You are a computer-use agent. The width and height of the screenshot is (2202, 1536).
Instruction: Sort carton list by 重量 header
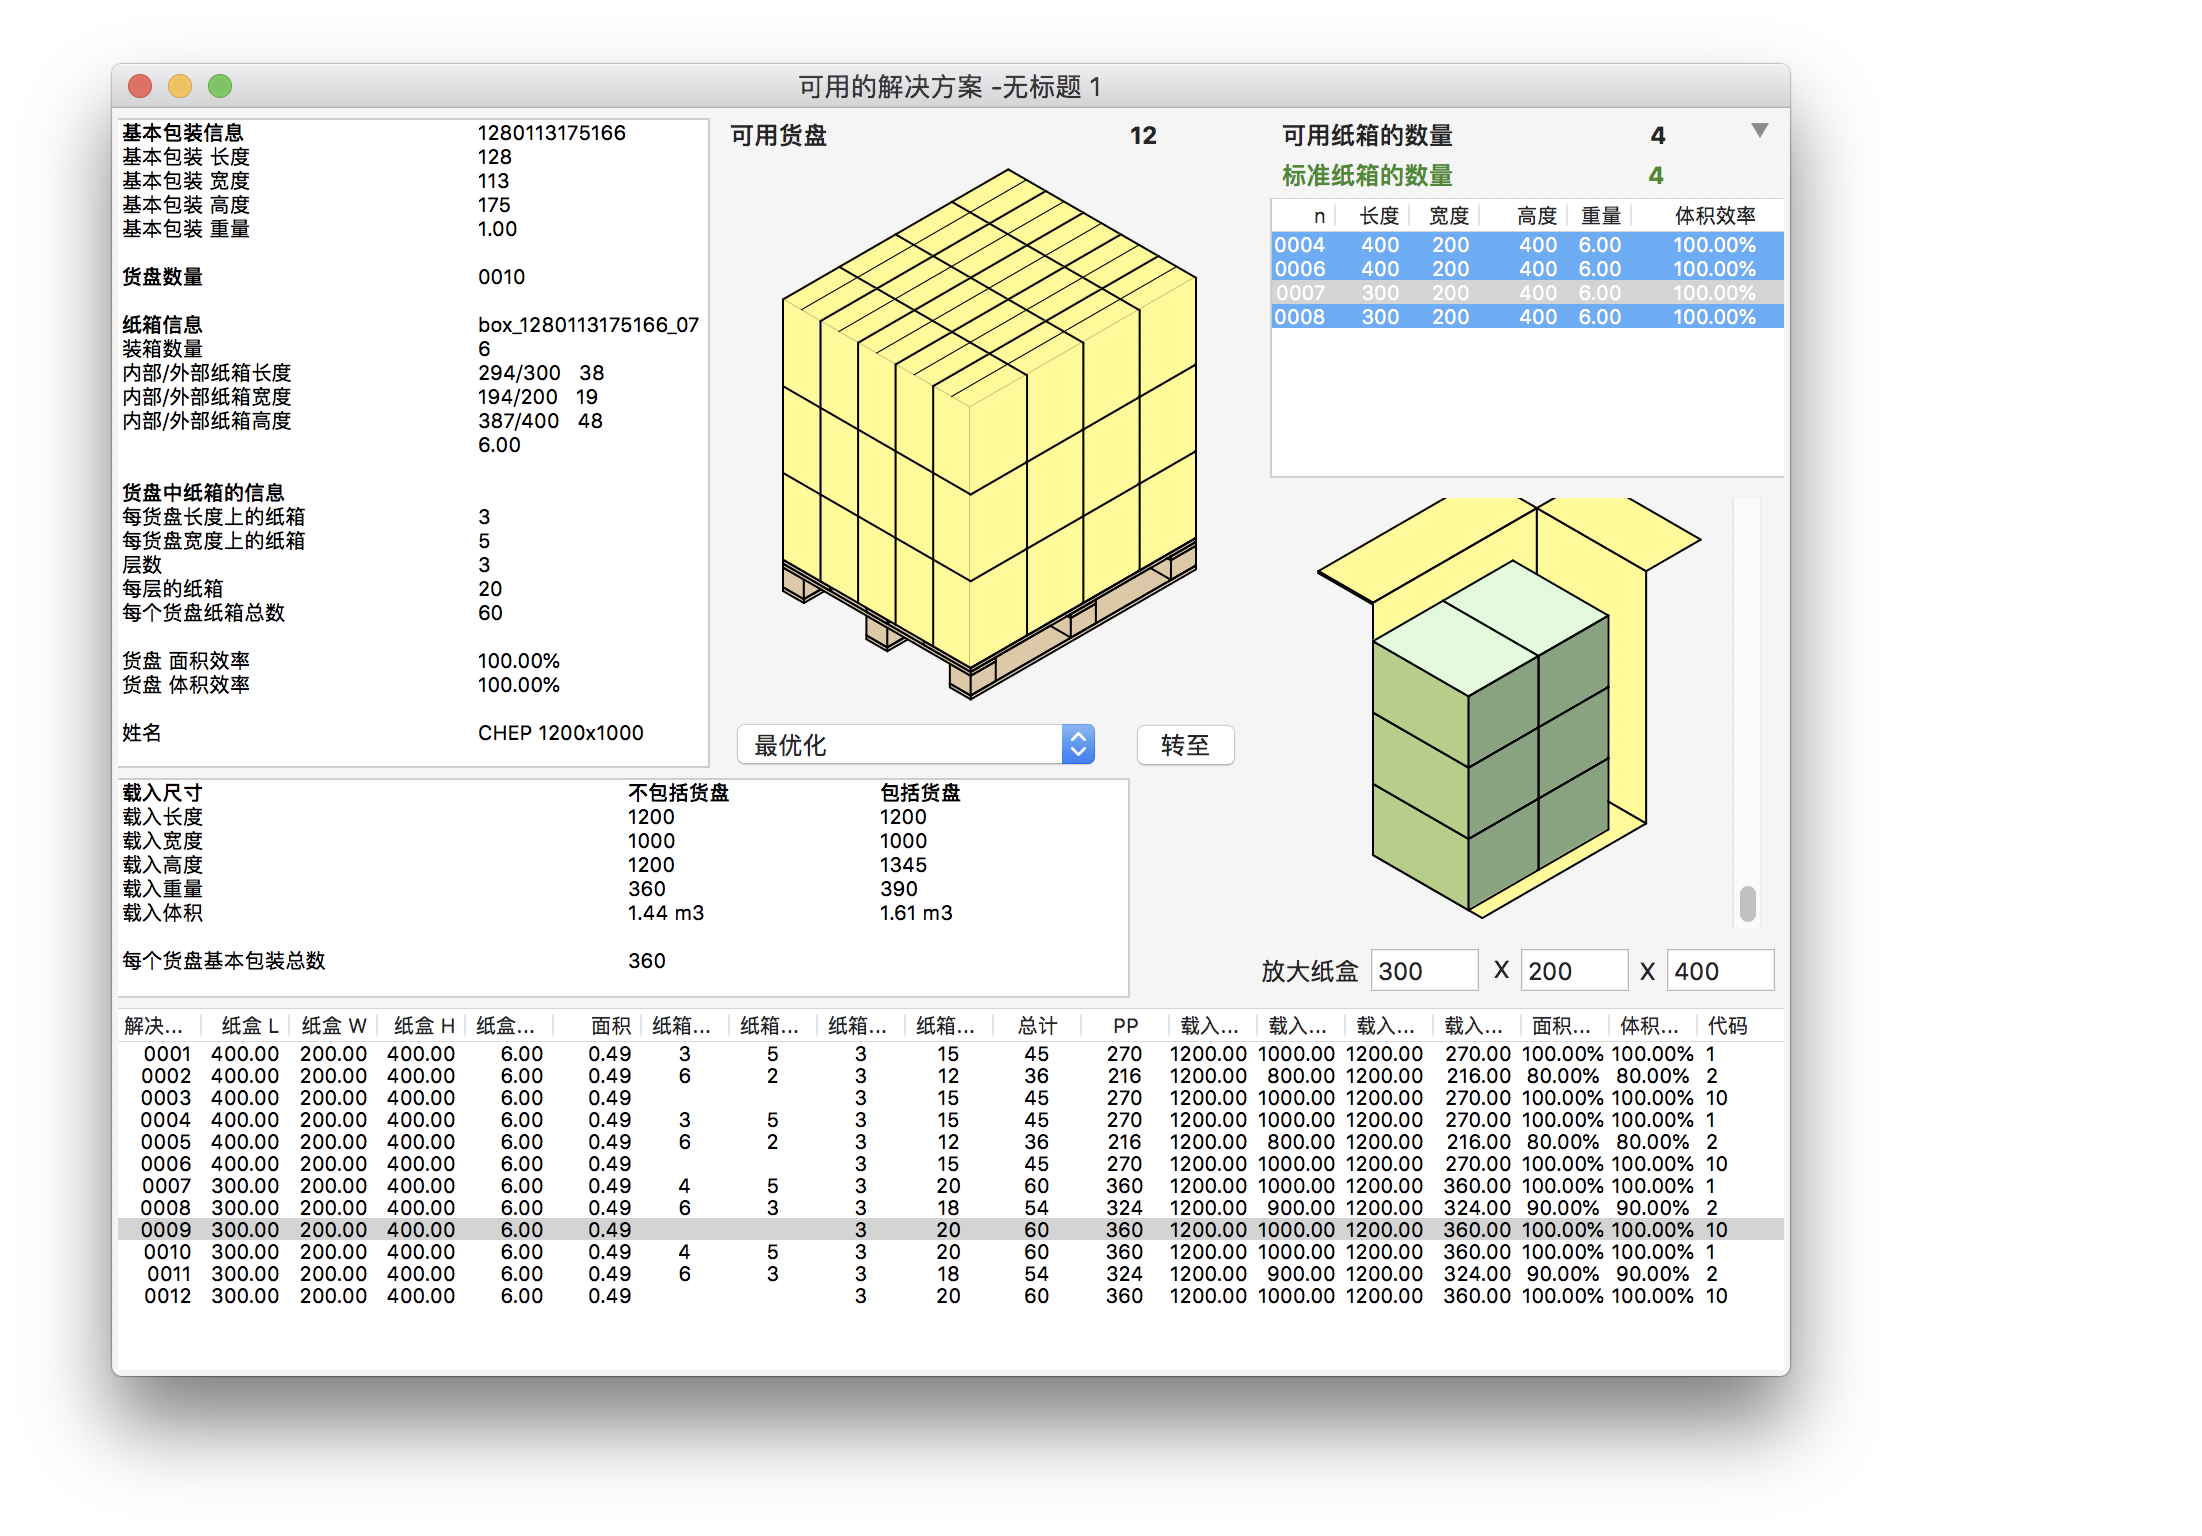click(x=1600, y=216)
